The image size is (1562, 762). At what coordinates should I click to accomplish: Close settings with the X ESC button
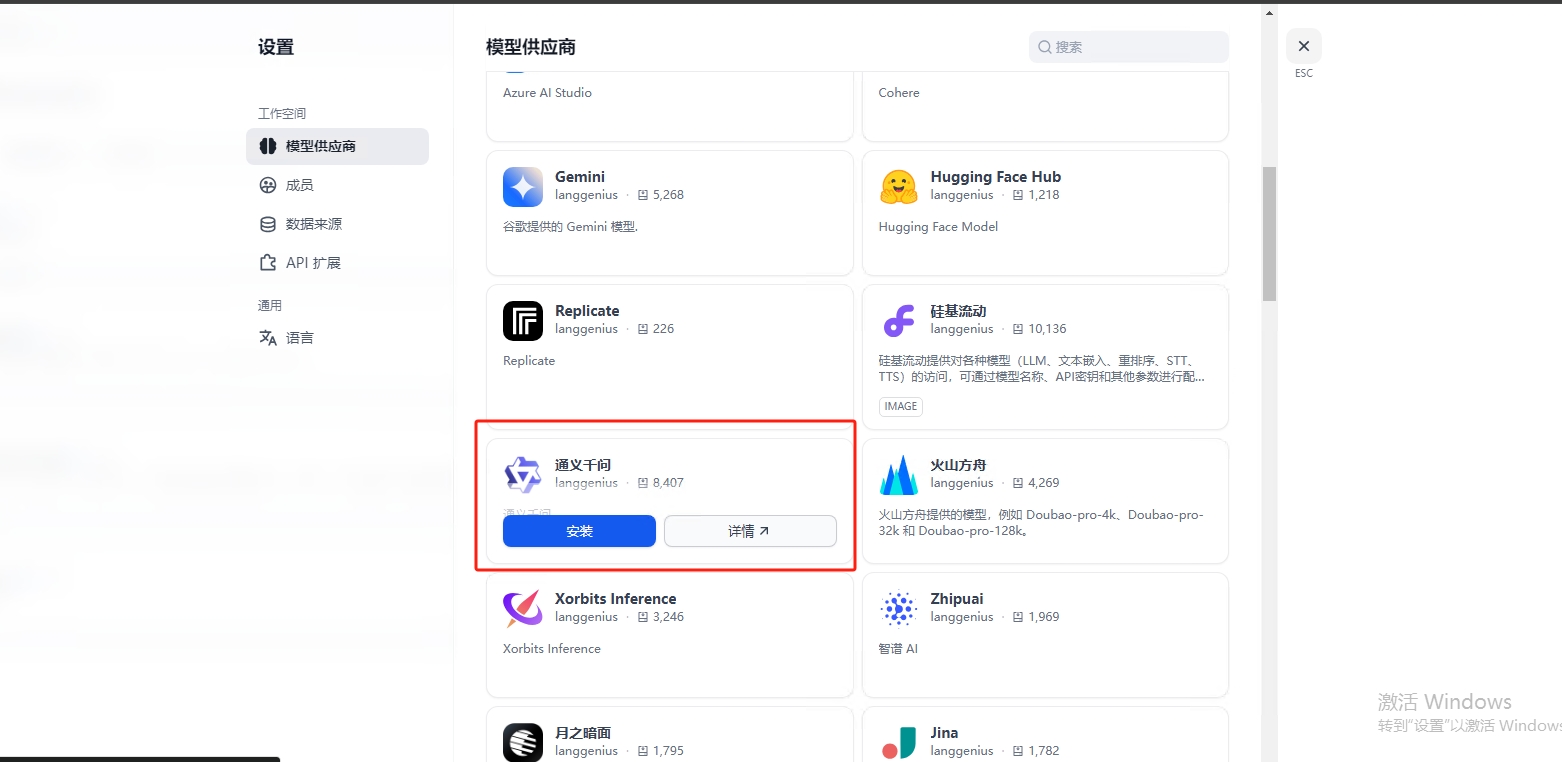(x=1303, y=46)
